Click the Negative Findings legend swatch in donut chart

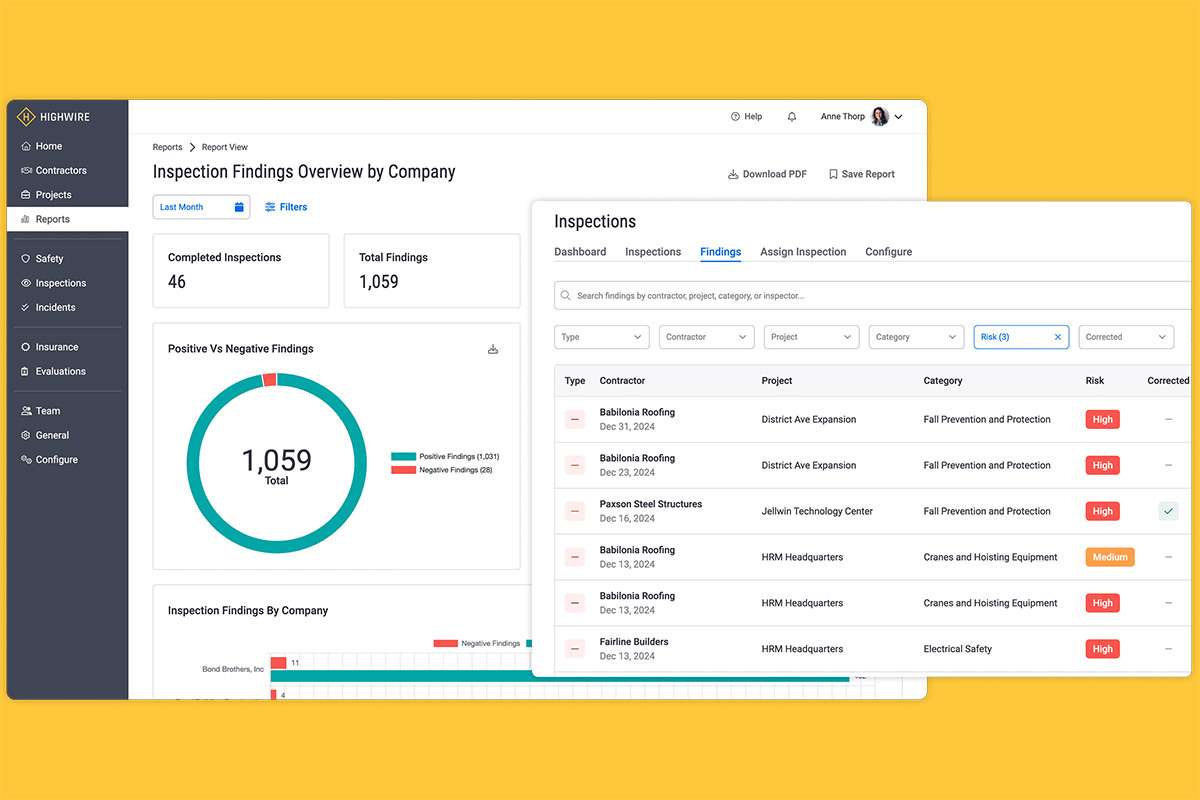pos(403,470)
